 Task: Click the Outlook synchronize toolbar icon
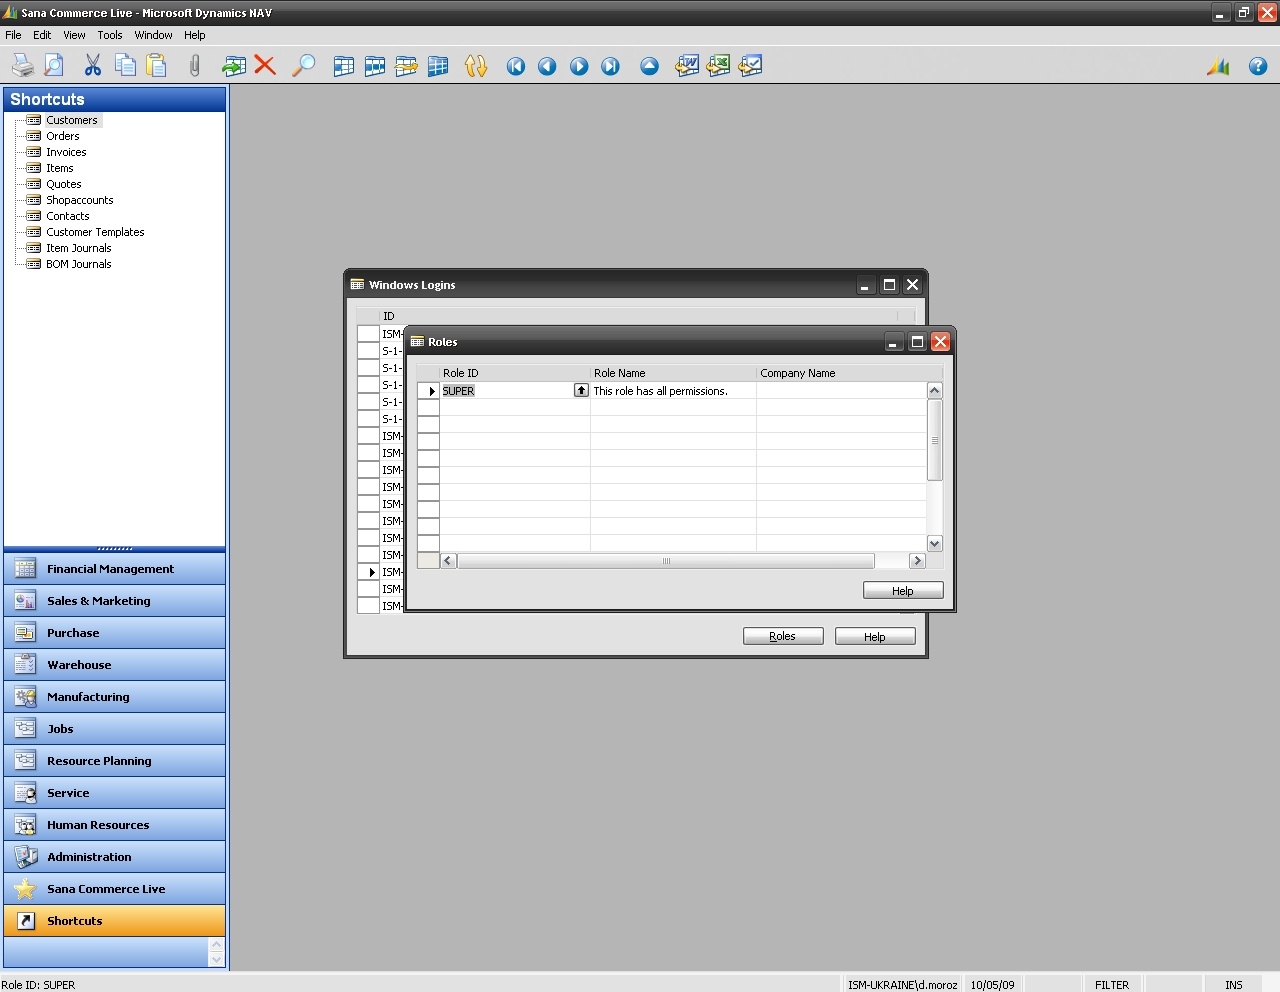point(750,66)
